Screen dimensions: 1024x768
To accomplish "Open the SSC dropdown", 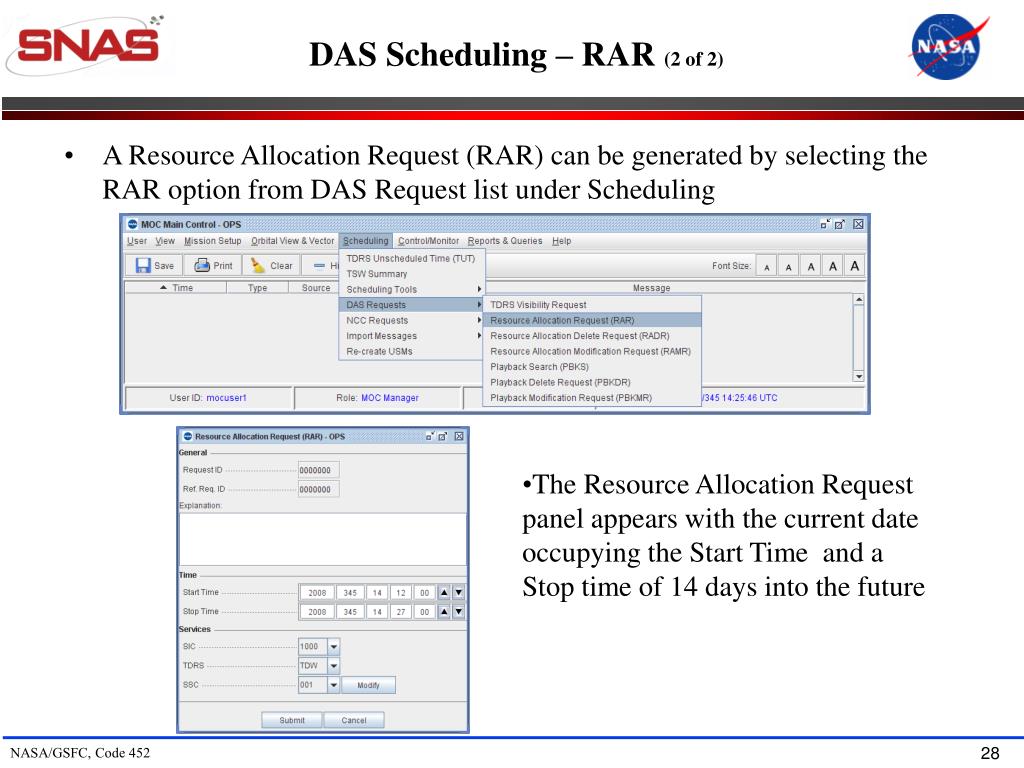I will pyautogui.click(x=333, y=685).
